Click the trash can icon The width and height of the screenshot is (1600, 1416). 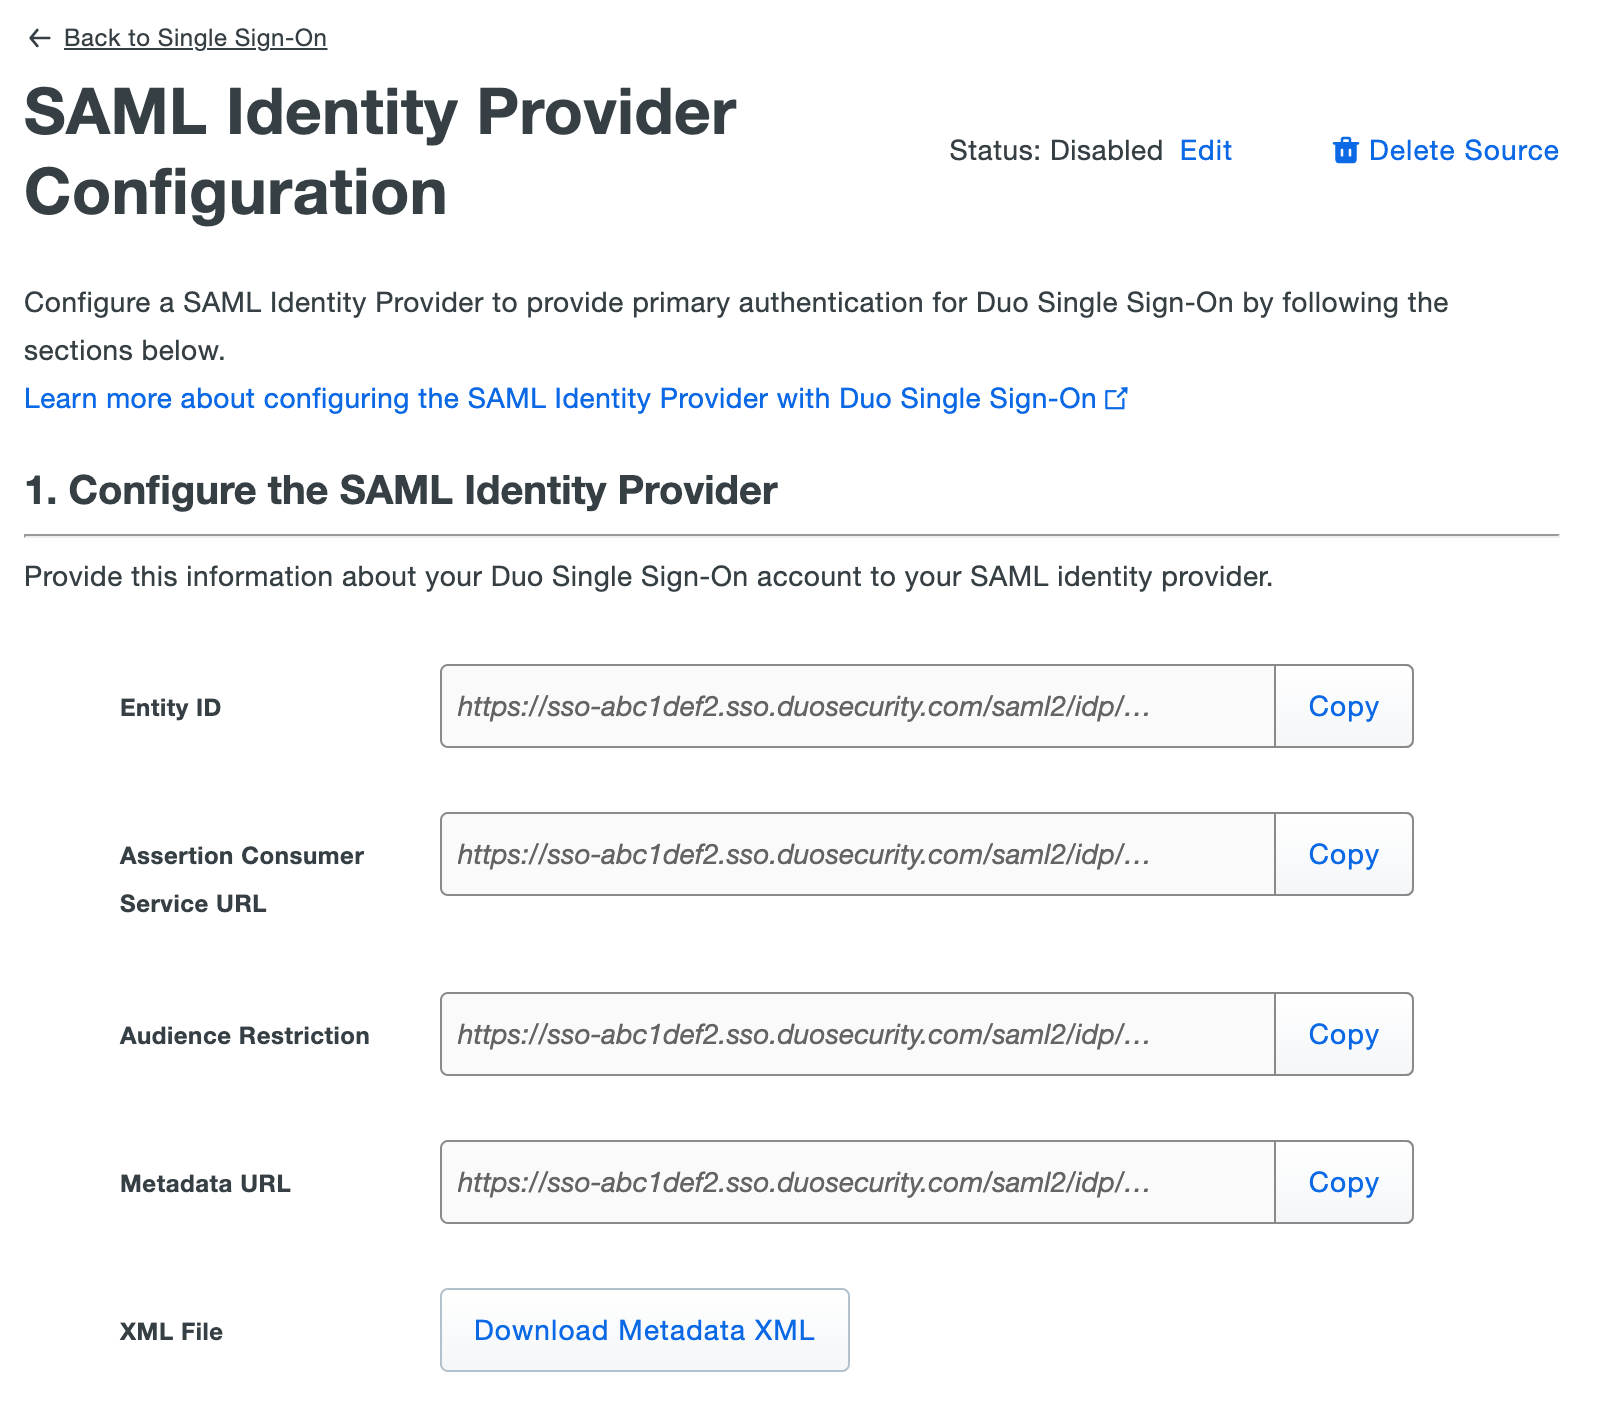tap(1345, 151)
